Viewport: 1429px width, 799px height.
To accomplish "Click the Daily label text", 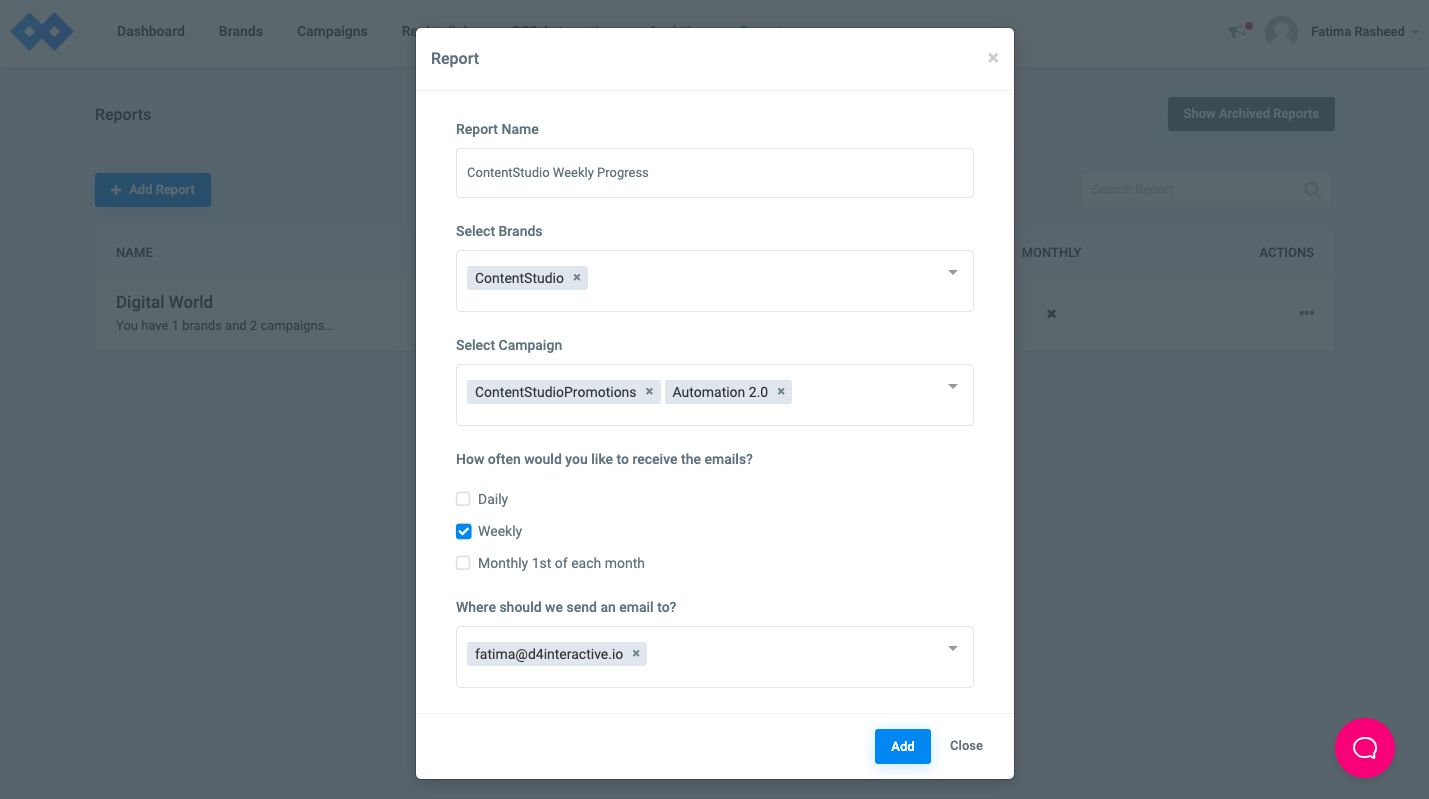I will coord(493,499).
